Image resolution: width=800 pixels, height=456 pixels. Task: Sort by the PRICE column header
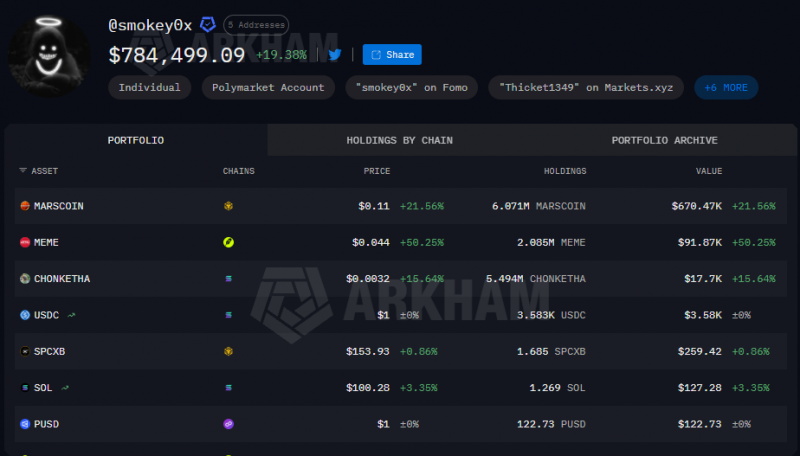click(377, 171)
